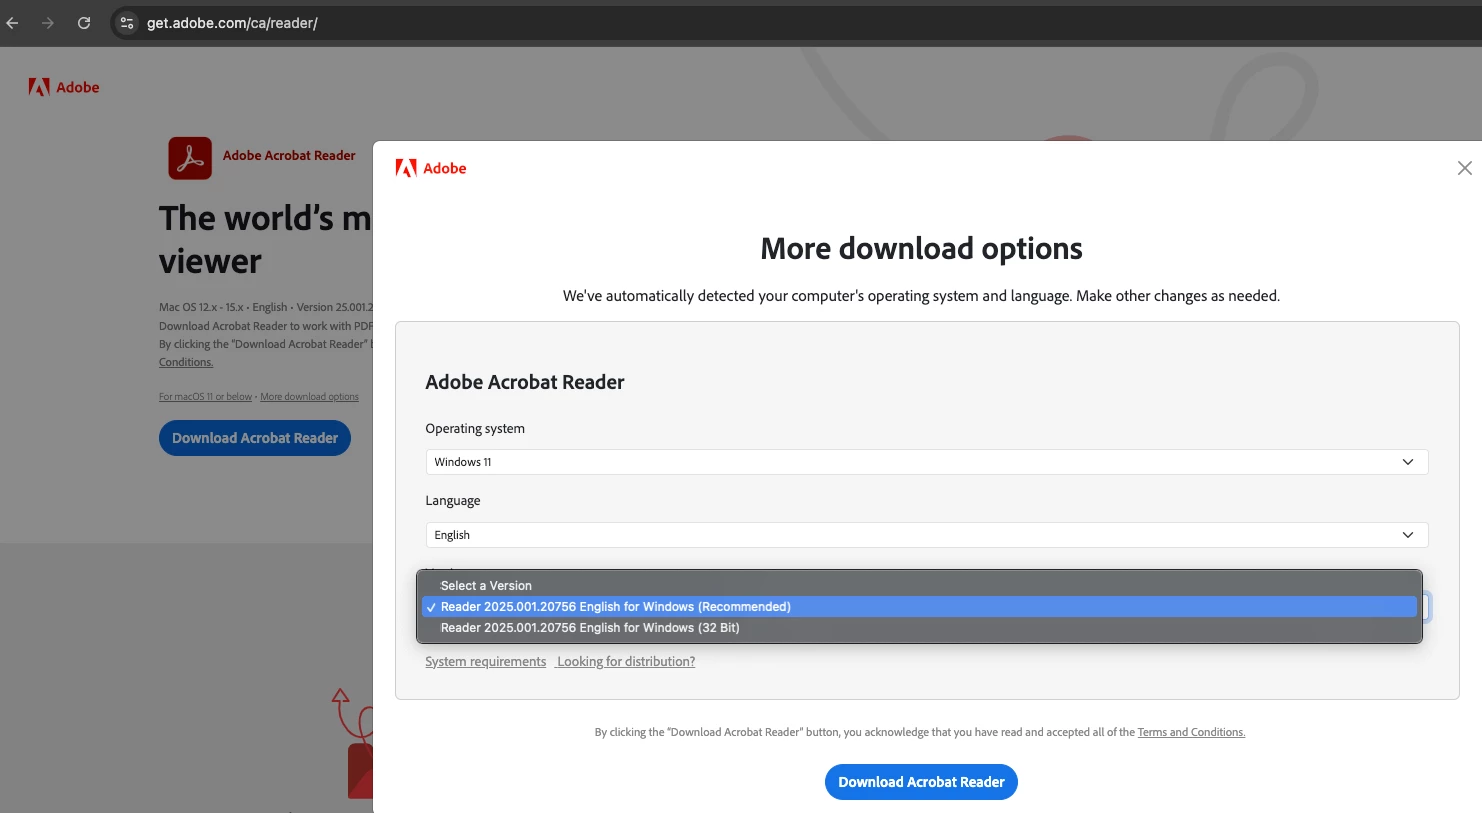This screenshot has width=1482, height=813.
Task: Select Reader 2025.001.20756 English for Windows (32 Bit)
Action: click(919, 628)
